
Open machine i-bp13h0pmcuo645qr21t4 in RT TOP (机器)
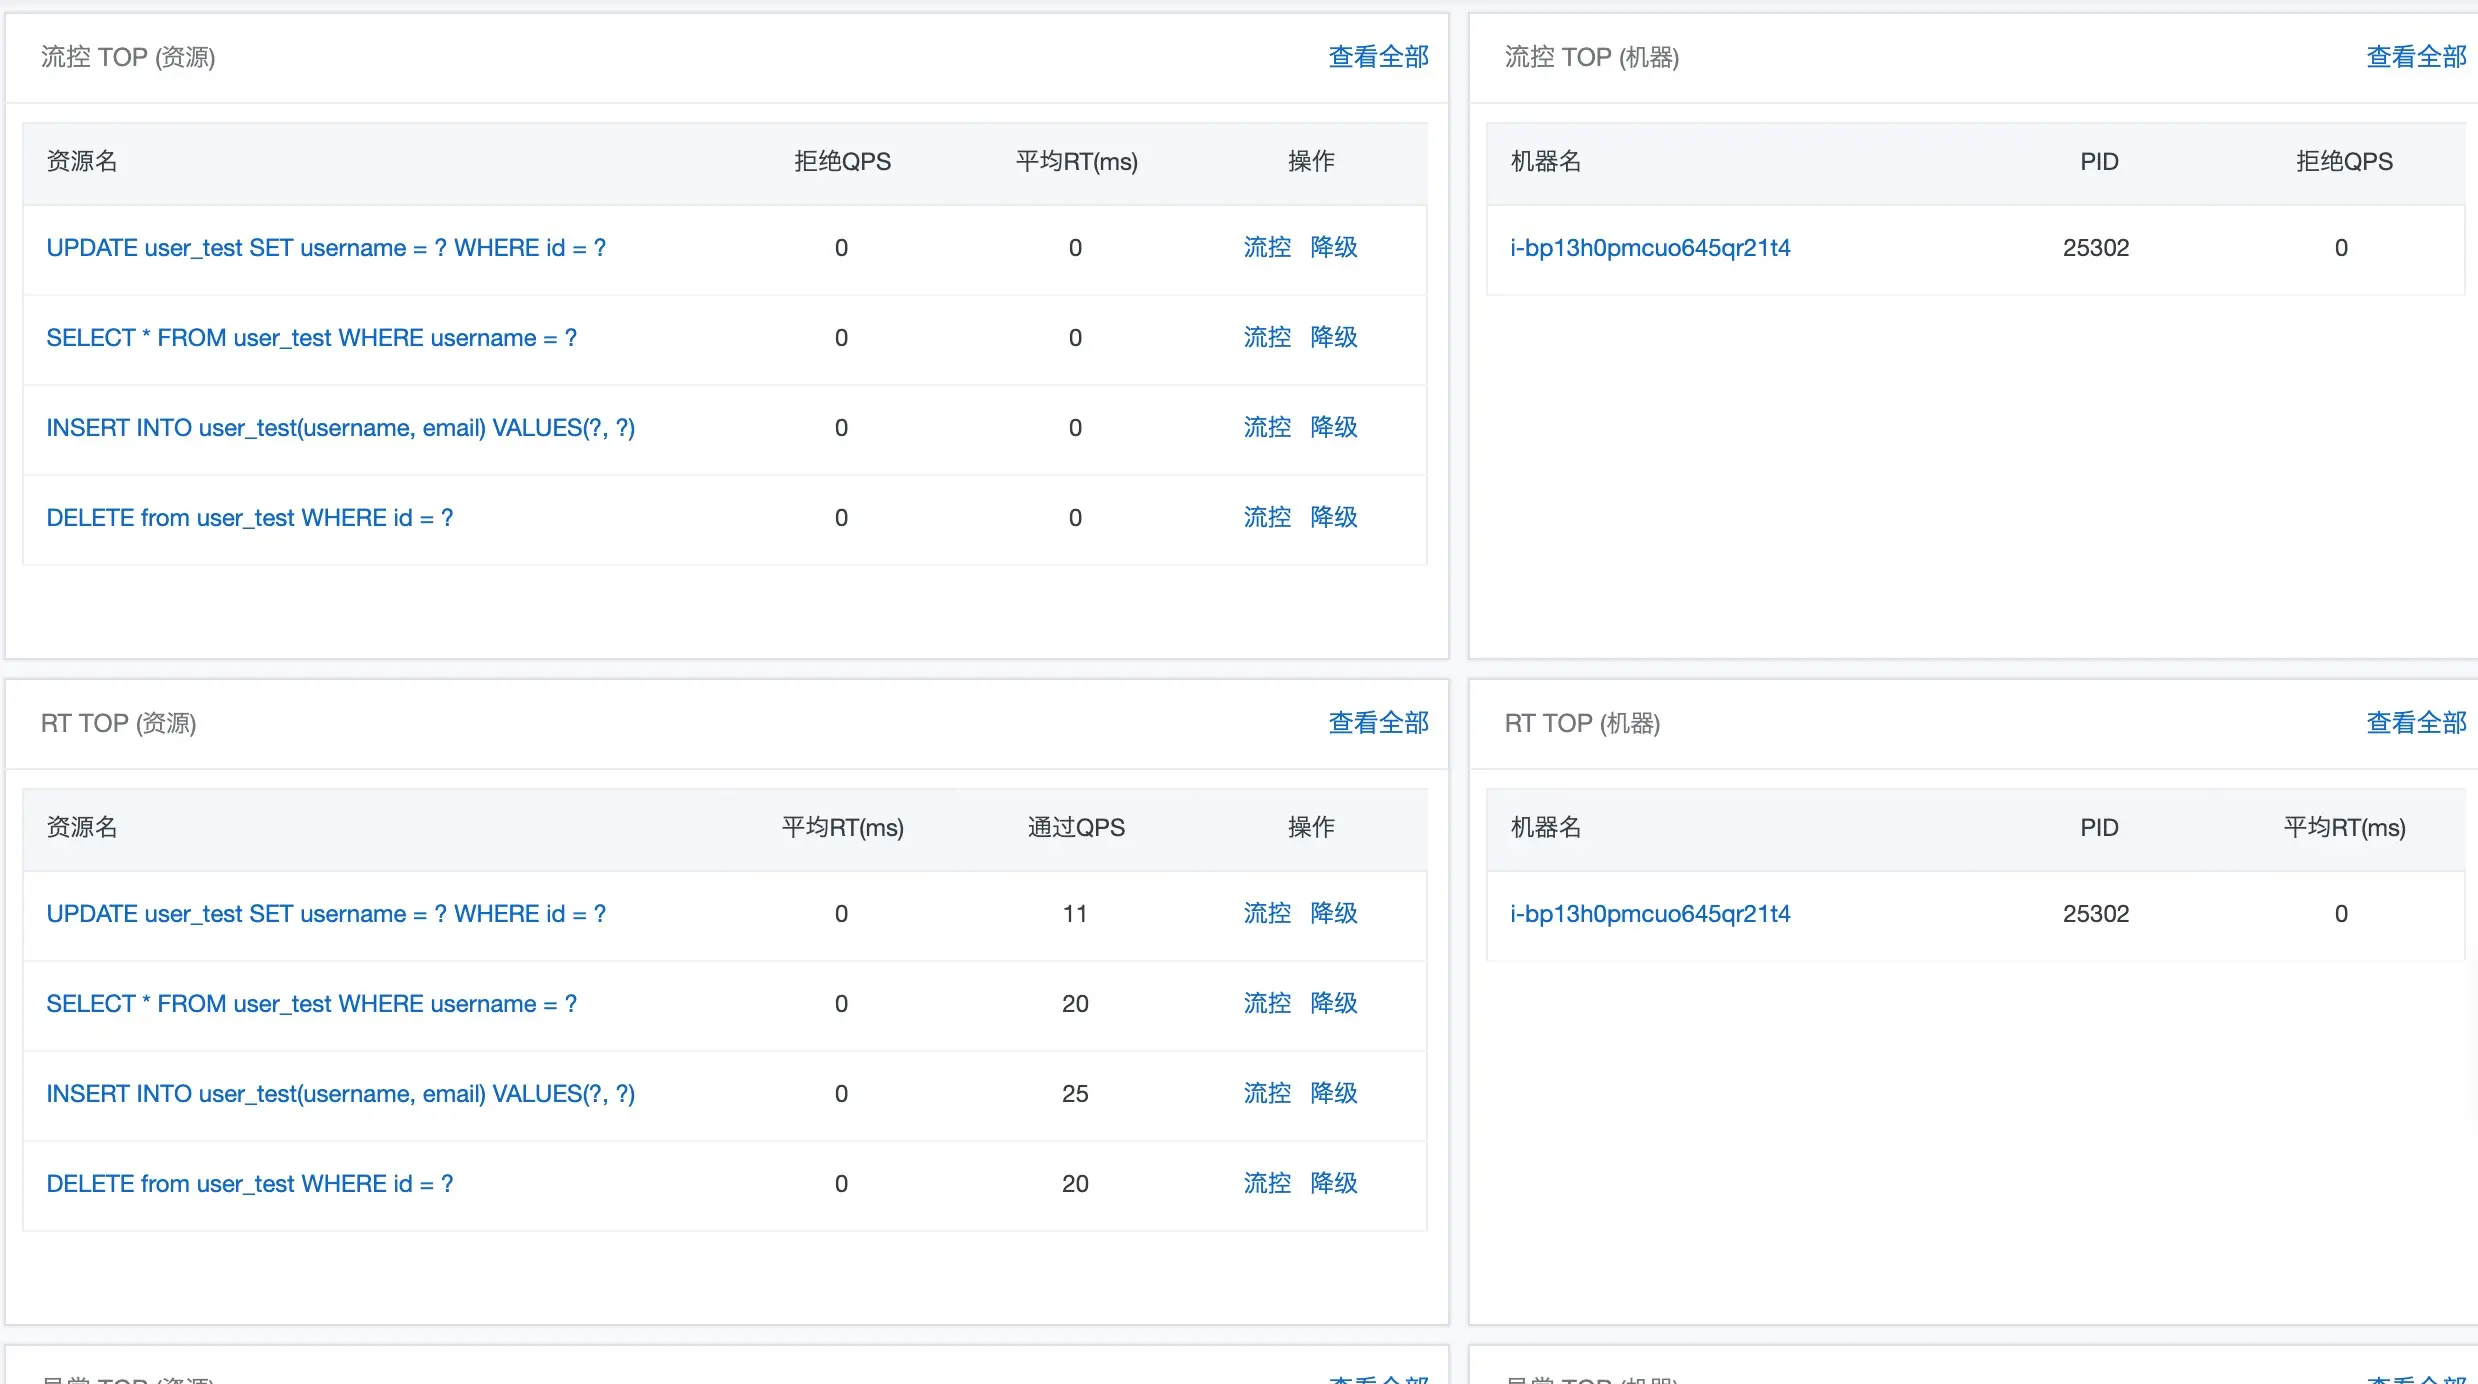(1650, 914)
